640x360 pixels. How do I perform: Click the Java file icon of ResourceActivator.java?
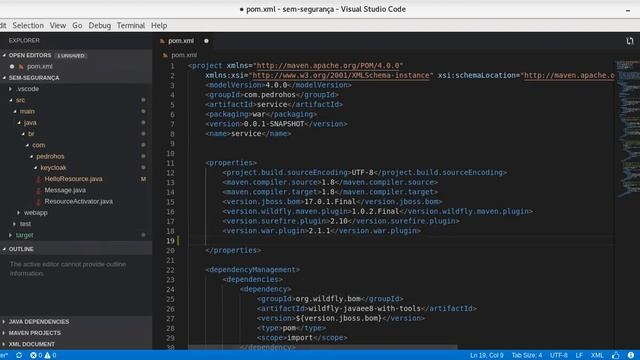38,202
